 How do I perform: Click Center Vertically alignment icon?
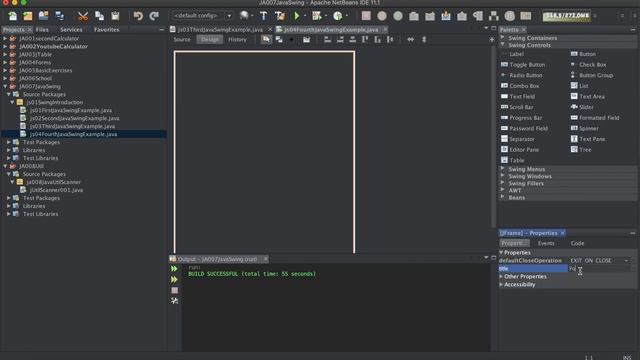[x=390, y=39]
